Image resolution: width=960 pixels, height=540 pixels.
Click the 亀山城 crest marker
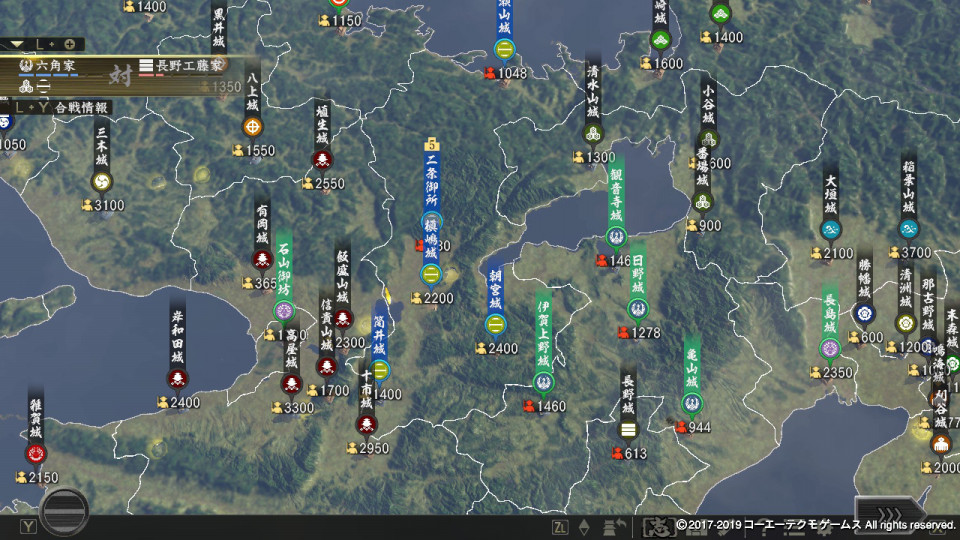click(692, 403)
